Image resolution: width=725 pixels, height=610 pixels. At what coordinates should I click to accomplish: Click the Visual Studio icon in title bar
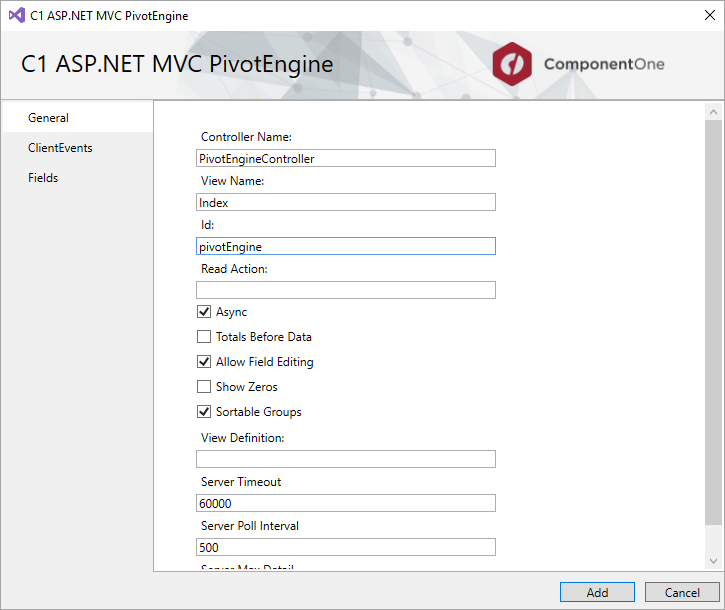click(17, 15)
